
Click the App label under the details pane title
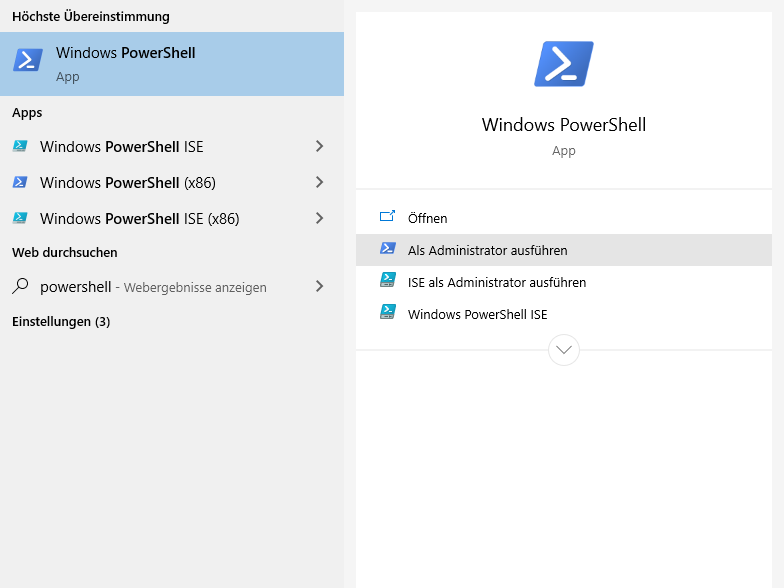[x=564, y=150]
